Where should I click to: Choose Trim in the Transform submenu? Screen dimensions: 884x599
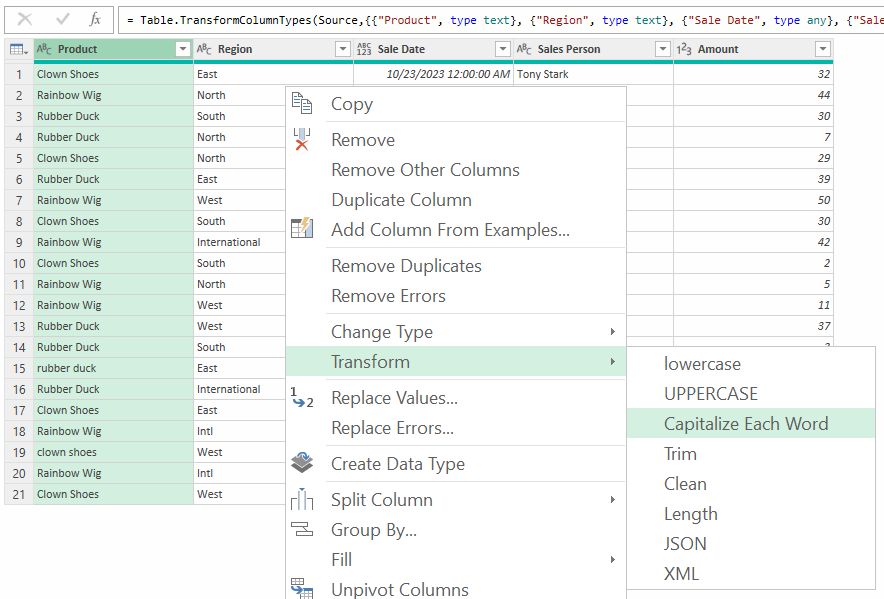(680, 454)
